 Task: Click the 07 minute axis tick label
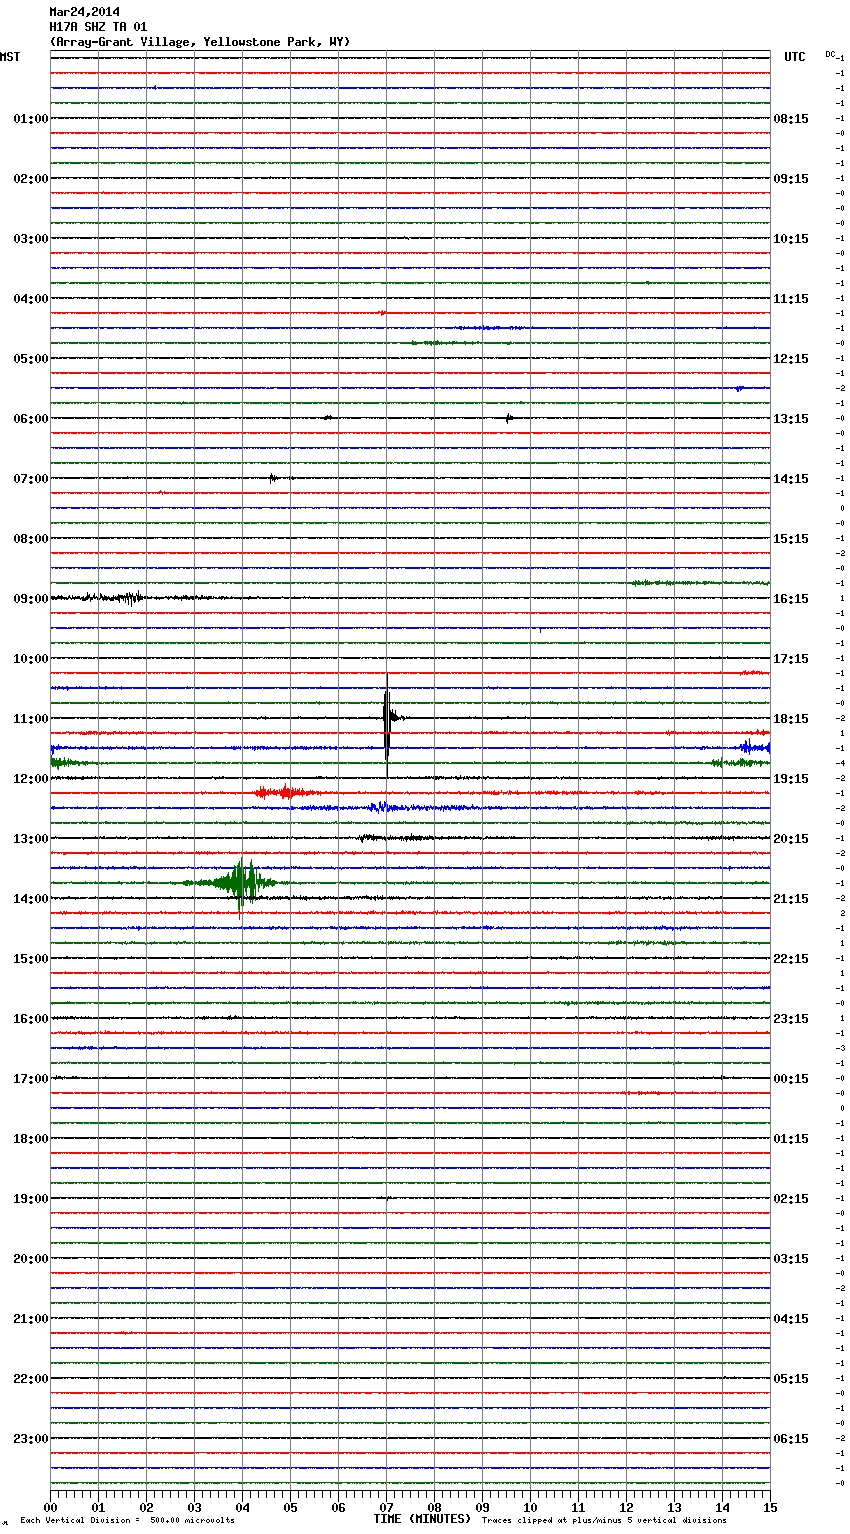point(386,1507)
